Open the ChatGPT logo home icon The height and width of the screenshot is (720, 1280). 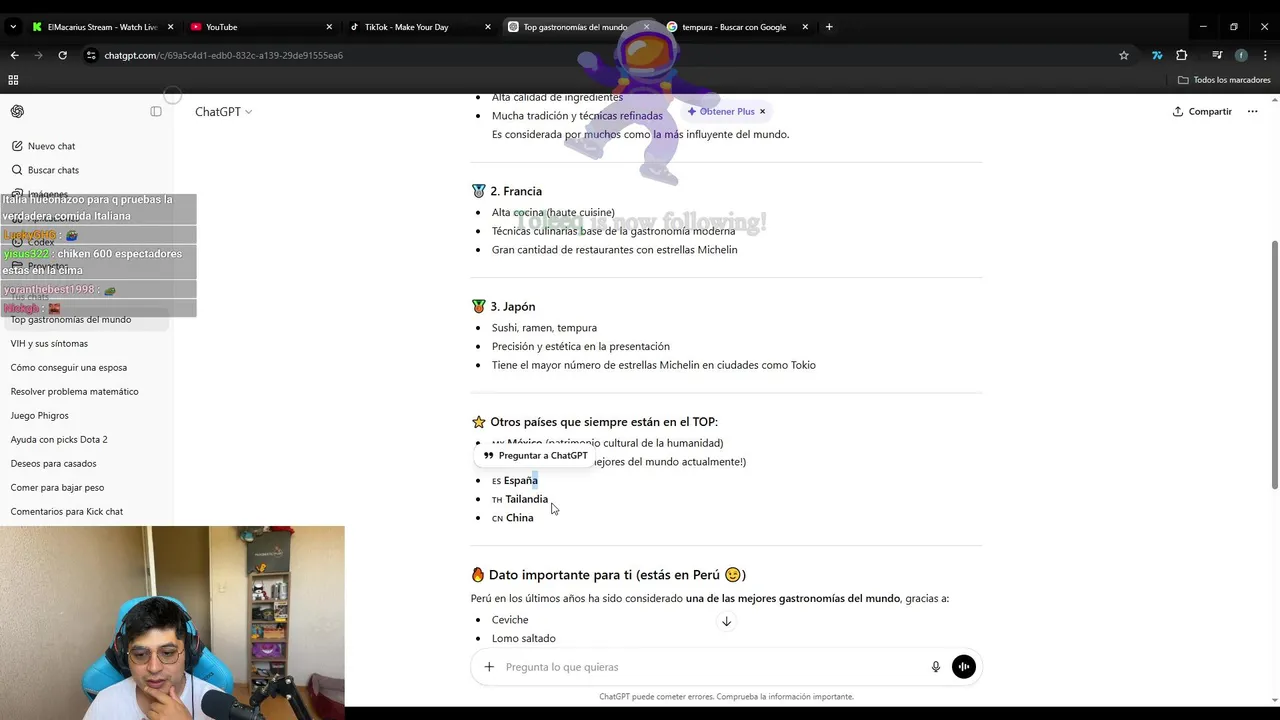pos(17,111)
